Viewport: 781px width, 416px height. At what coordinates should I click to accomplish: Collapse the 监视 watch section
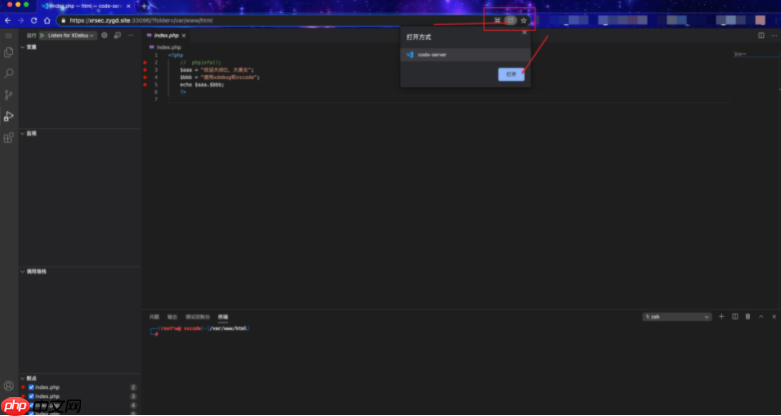pos(80,134)
